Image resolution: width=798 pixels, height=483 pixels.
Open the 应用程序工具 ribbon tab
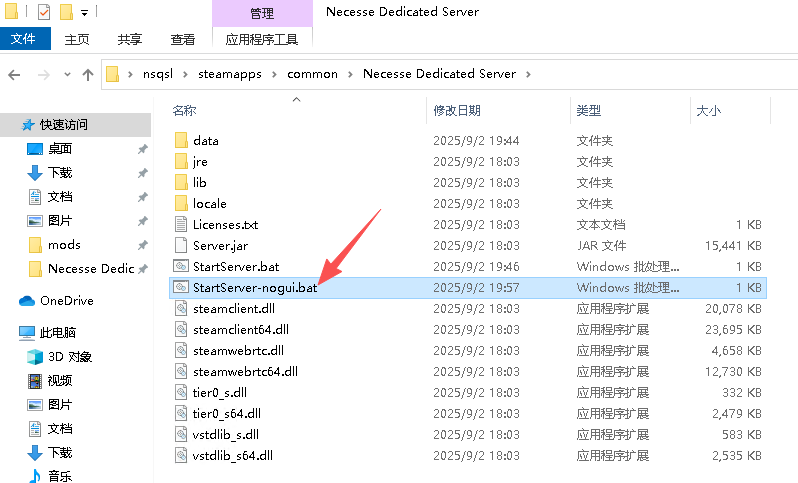(x=262, y=39)
